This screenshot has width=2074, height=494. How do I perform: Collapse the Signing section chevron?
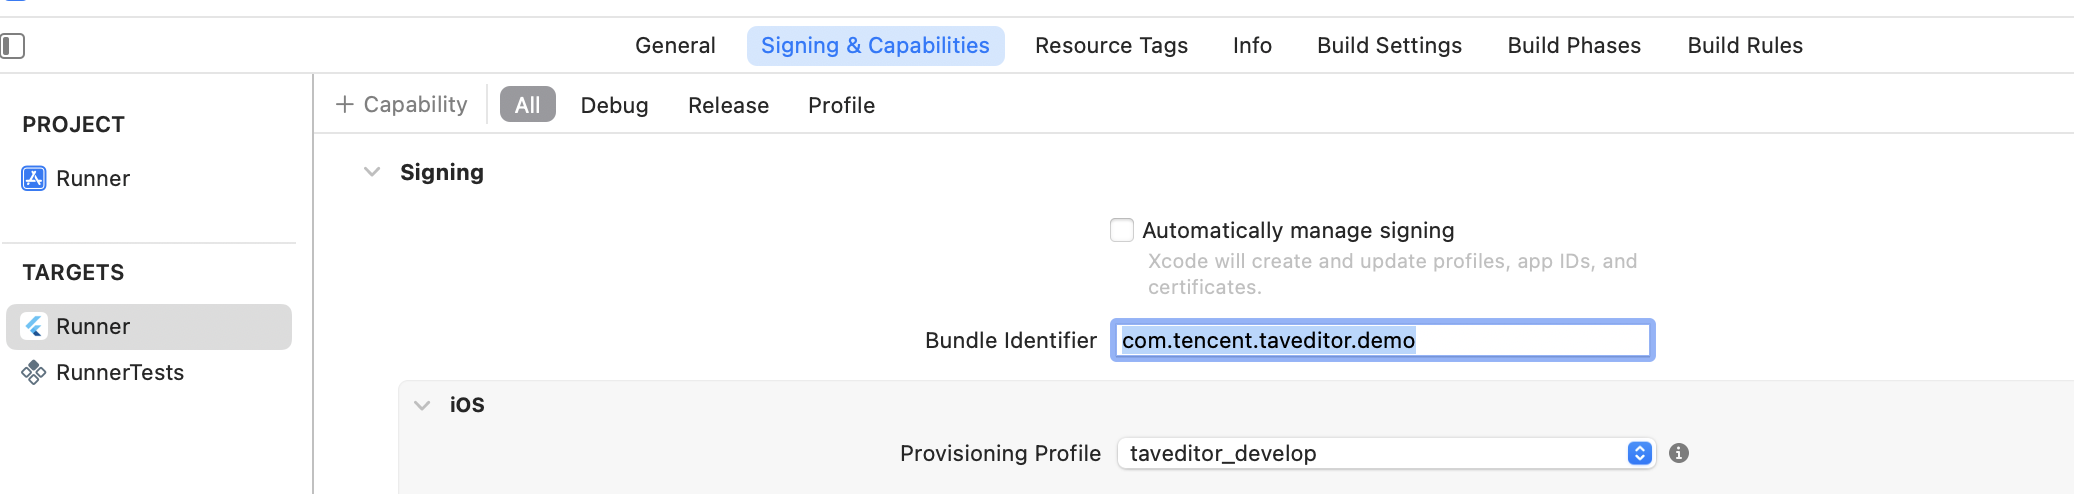(372, 172)
